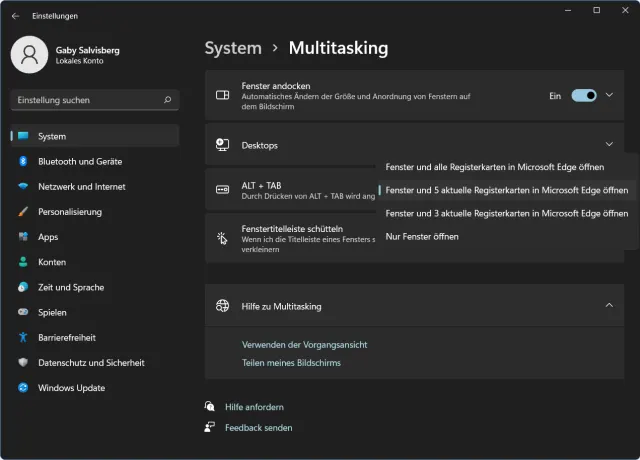Open Netzwerk und Internet settings

click(x=82, y=186)
